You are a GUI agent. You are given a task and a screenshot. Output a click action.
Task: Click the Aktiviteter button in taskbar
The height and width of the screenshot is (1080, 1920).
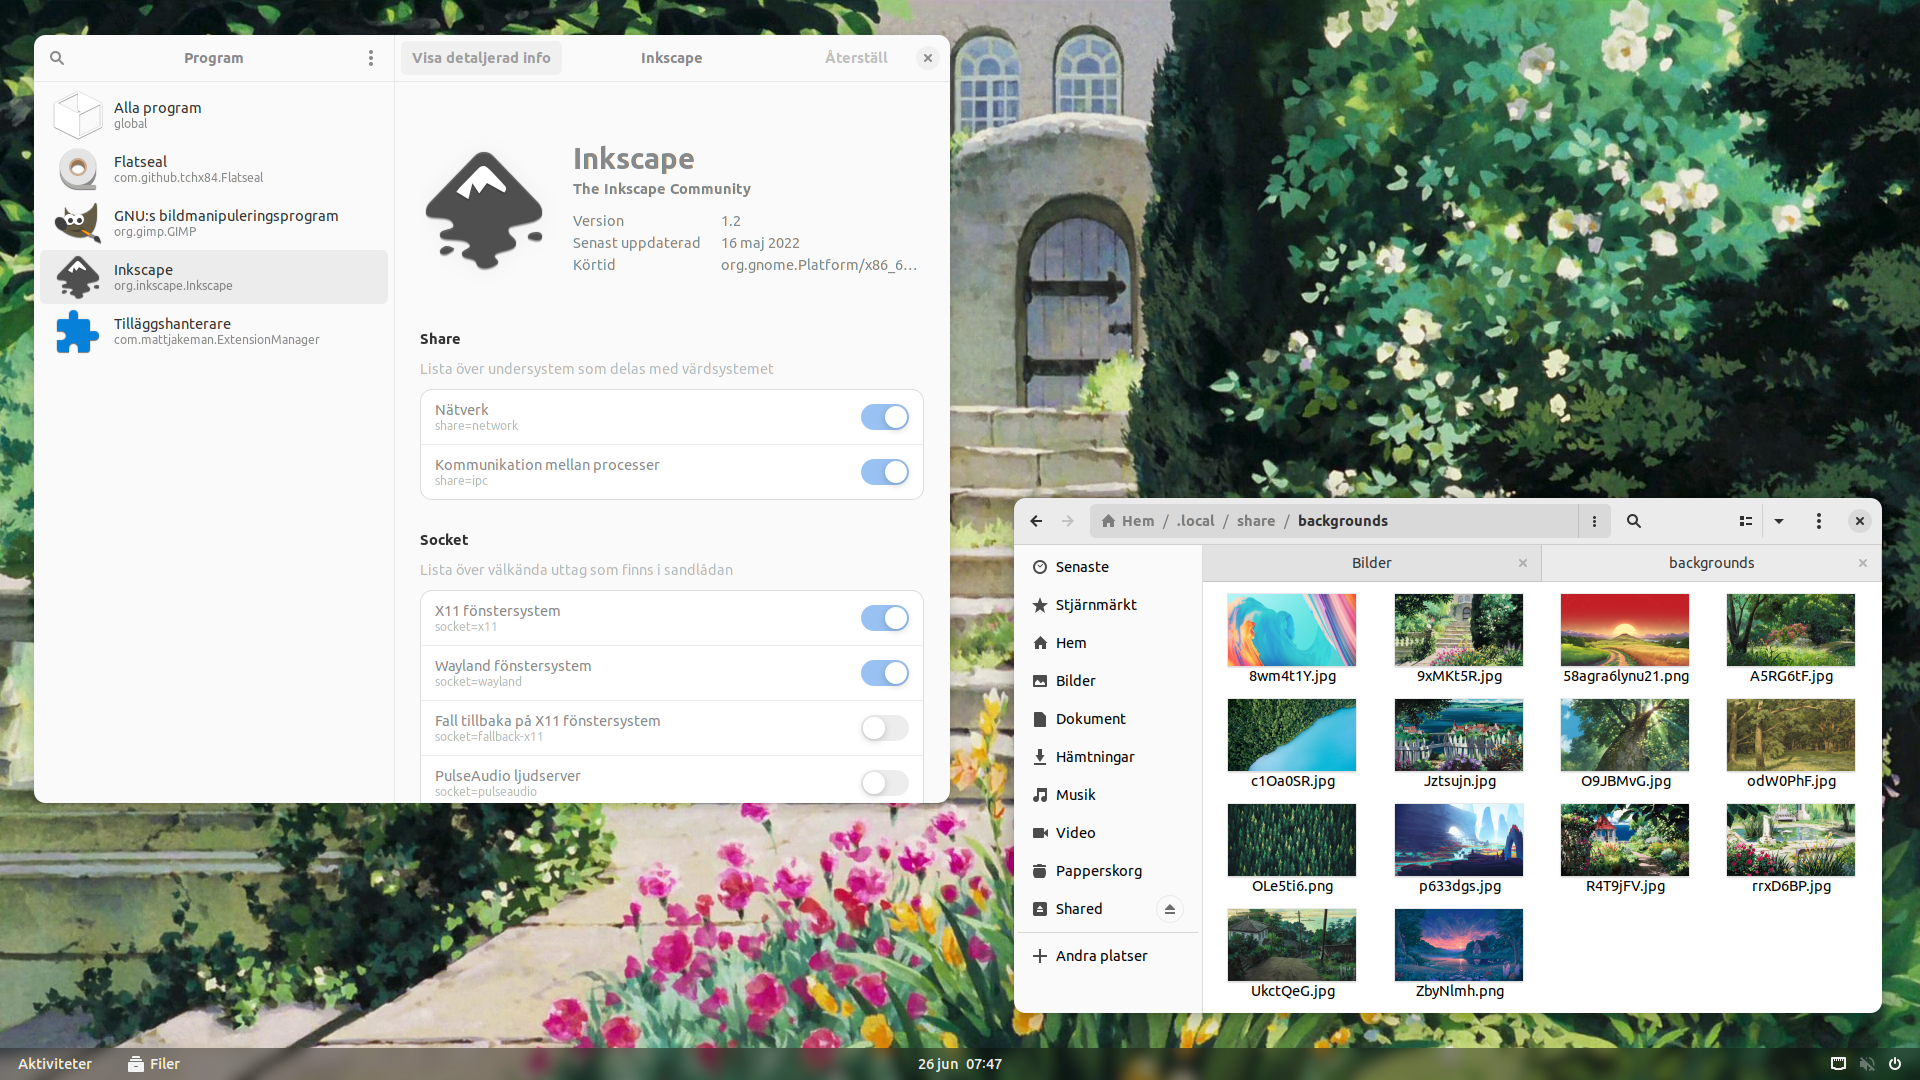(x=54, y=1063)
